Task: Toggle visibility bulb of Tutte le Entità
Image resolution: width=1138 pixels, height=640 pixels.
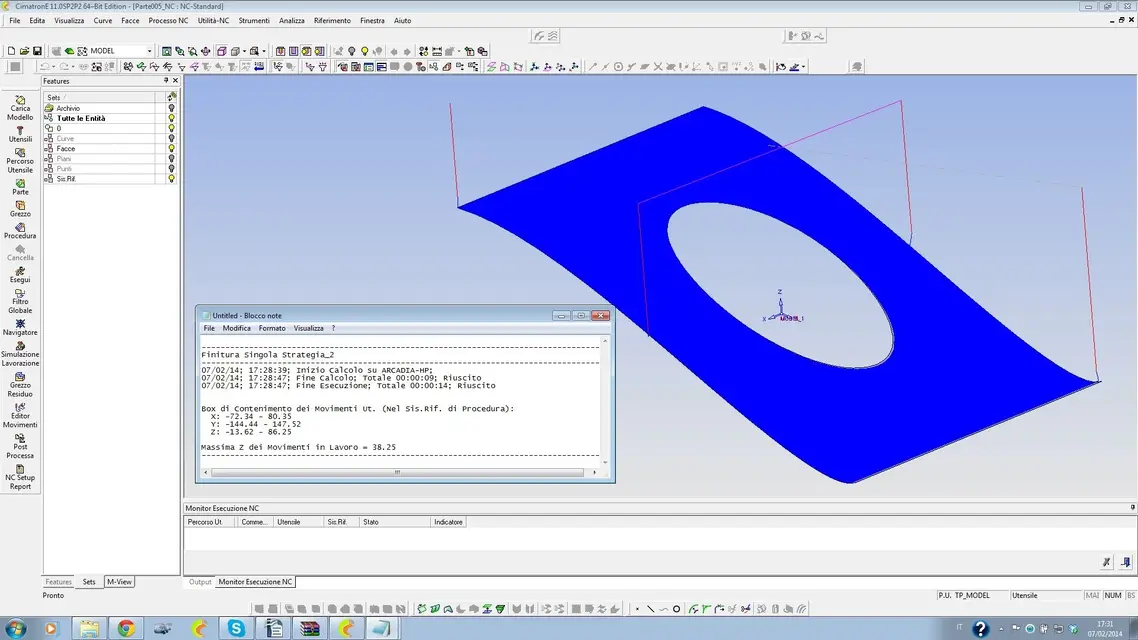Action: (x=171, y=118)
